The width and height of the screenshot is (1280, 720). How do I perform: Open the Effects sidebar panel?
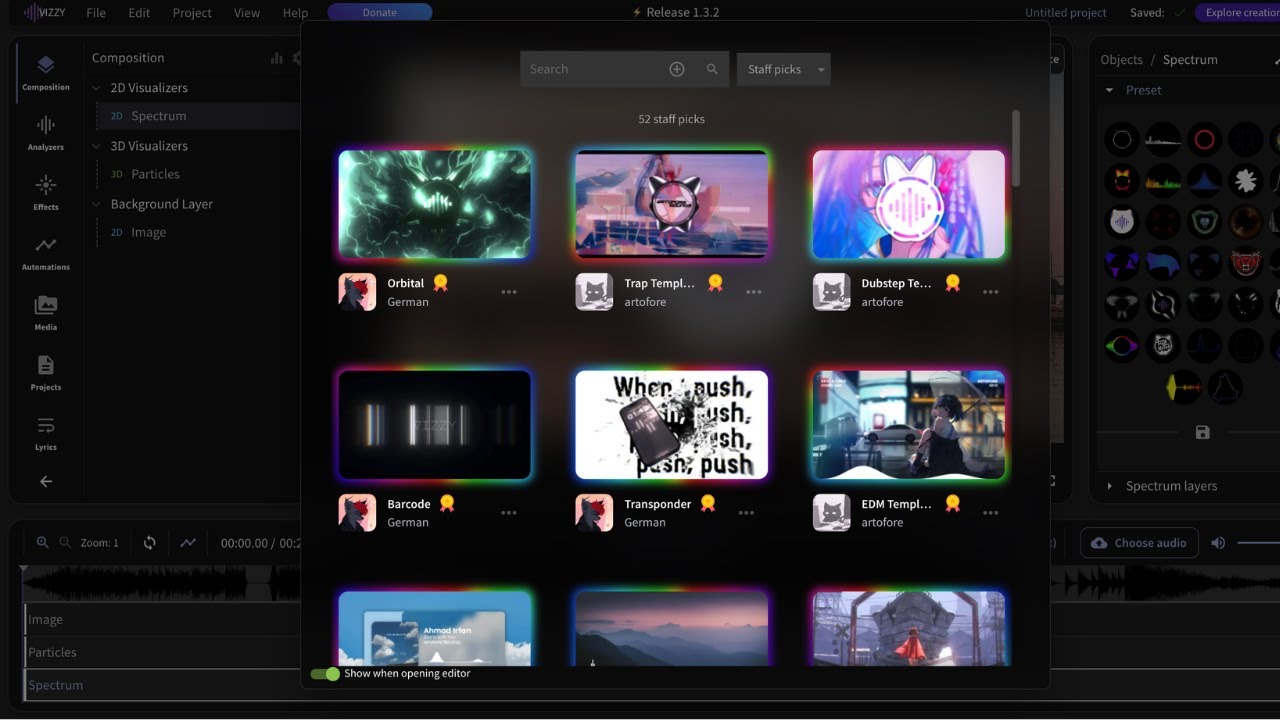click(45, 194)
